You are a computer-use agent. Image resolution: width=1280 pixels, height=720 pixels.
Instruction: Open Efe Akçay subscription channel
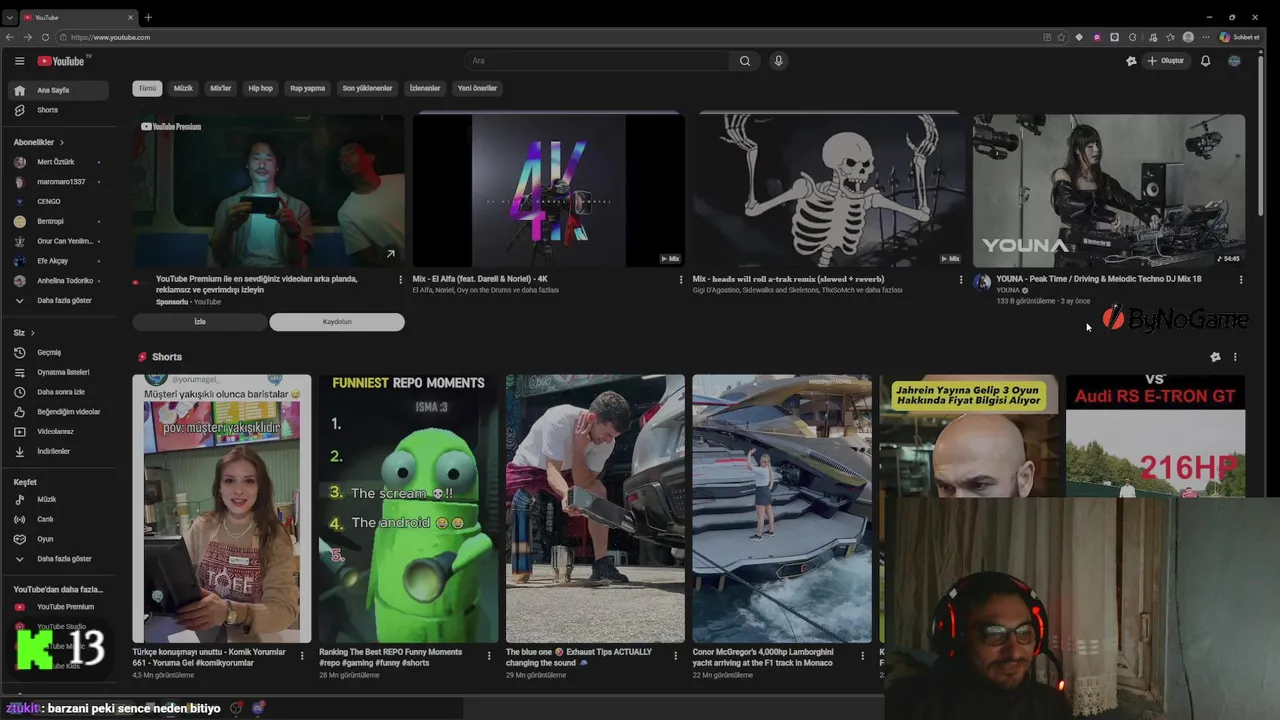pos(60,261)
